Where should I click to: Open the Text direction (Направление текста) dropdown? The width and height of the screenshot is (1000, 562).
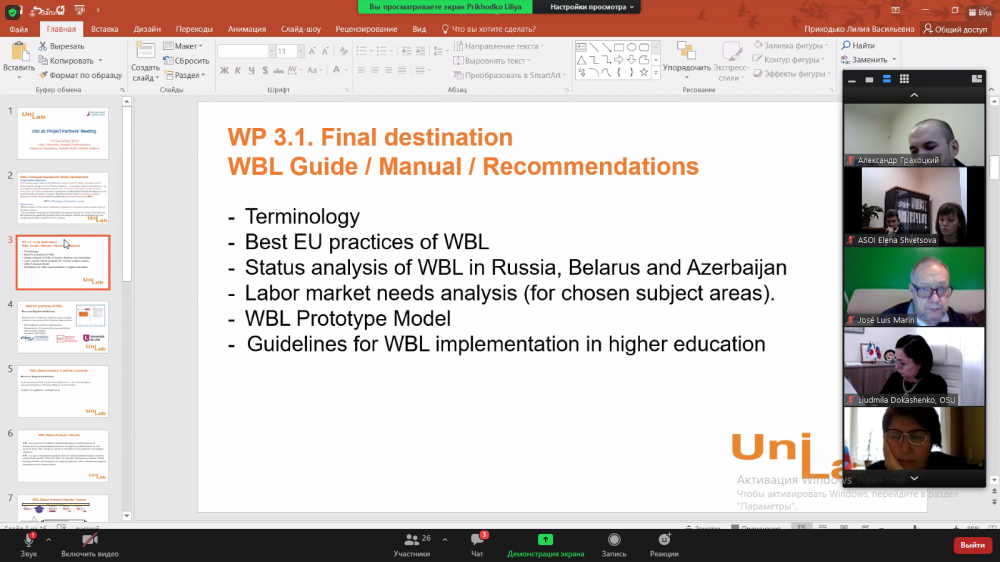(x=499, y=46)
